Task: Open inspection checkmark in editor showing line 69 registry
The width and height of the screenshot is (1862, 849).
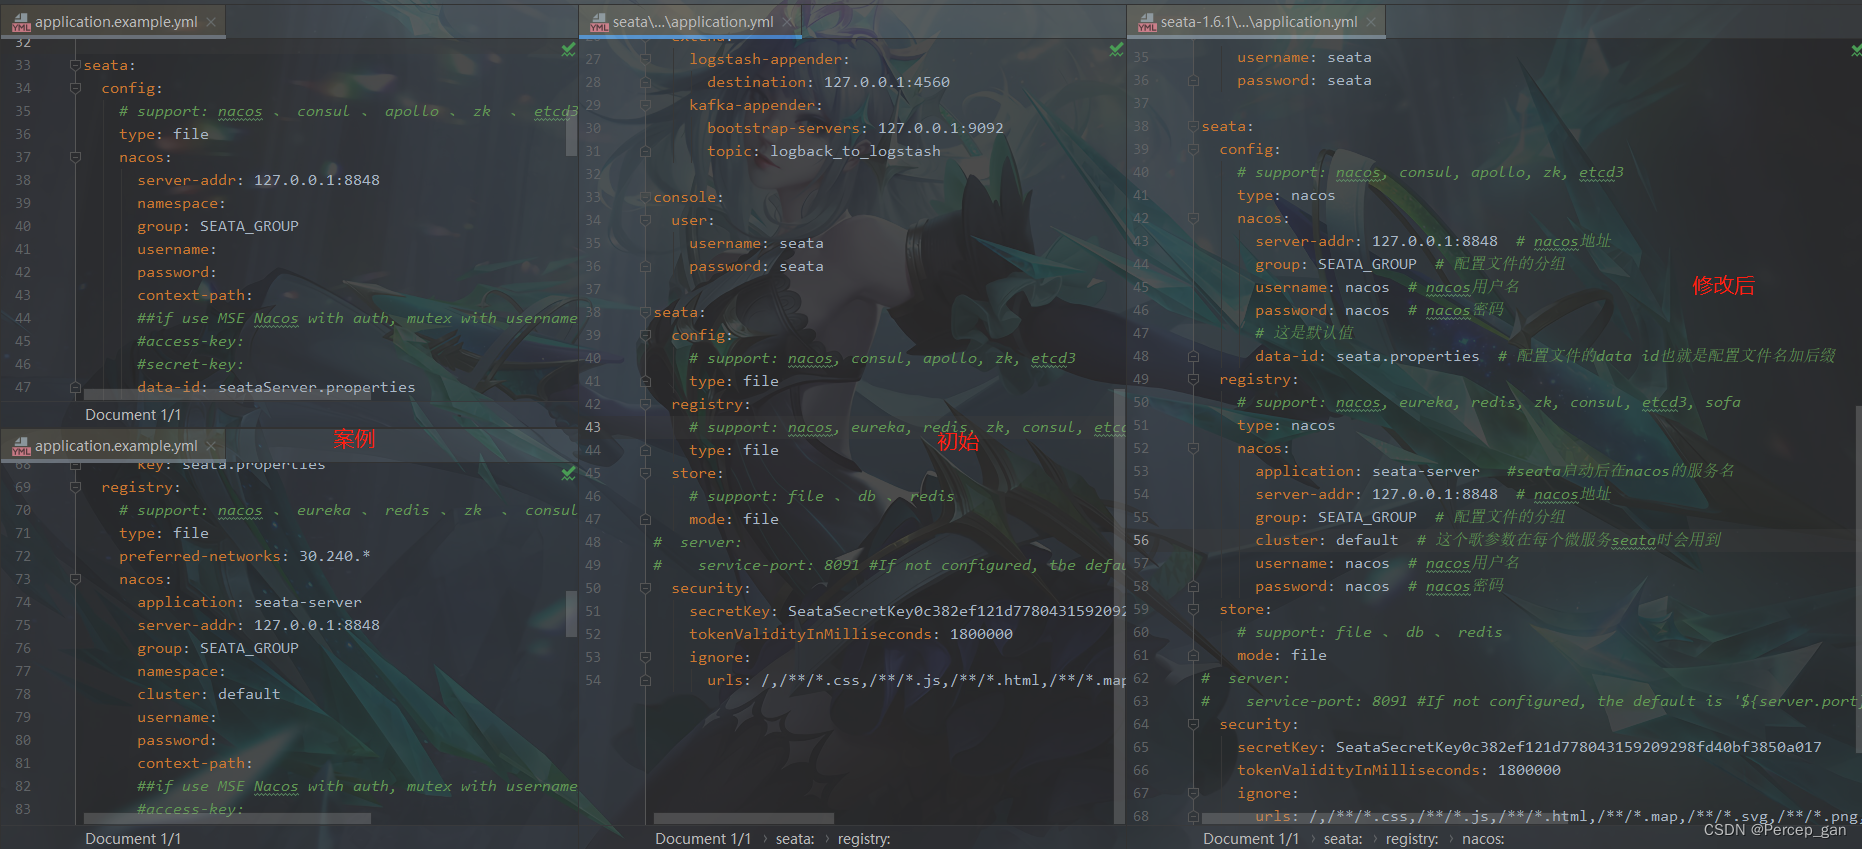Action: point(568,473)
